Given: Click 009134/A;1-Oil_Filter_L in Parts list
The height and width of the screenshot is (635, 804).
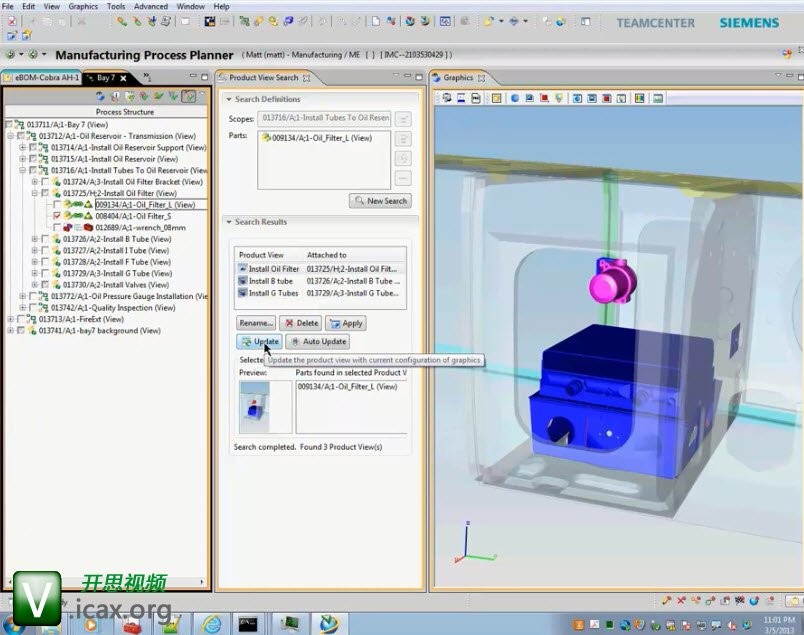Looking at the screenshot, I should point(321,138).
